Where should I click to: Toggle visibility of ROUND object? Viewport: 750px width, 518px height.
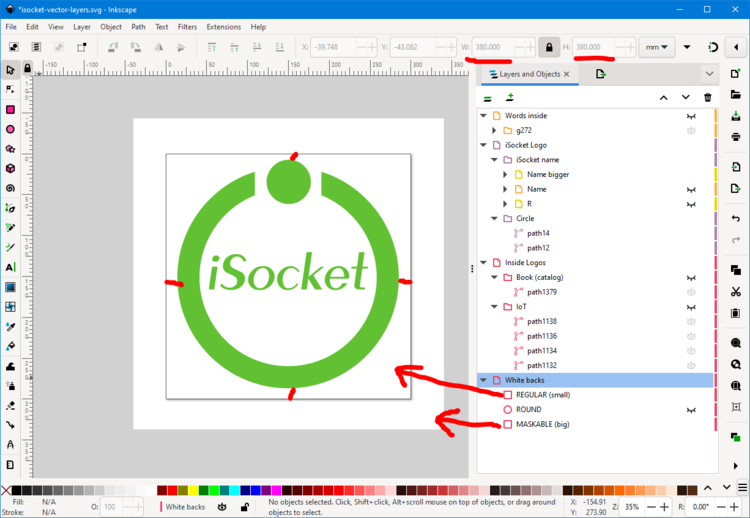(x=691, y=410)
